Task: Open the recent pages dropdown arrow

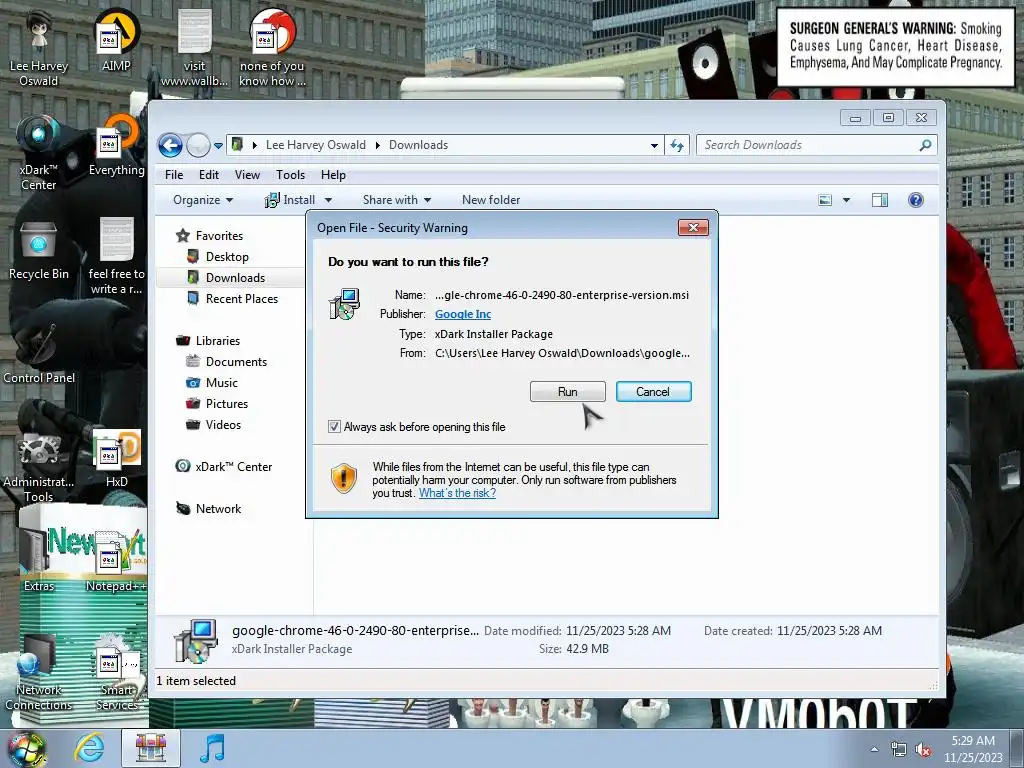Action: (x=218, y=146)
